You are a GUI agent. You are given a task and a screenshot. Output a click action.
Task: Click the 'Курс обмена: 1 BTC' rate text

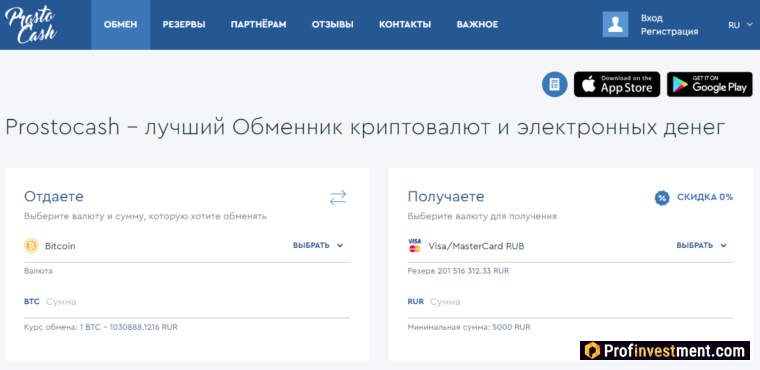101,327
